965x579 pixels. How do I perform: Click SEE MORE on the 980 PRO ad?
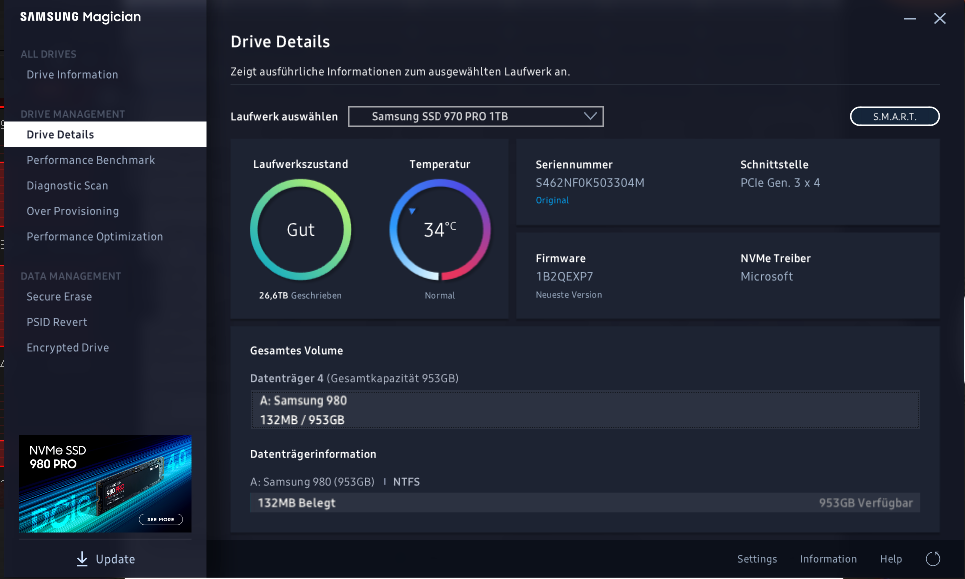(x=161, y=519)
